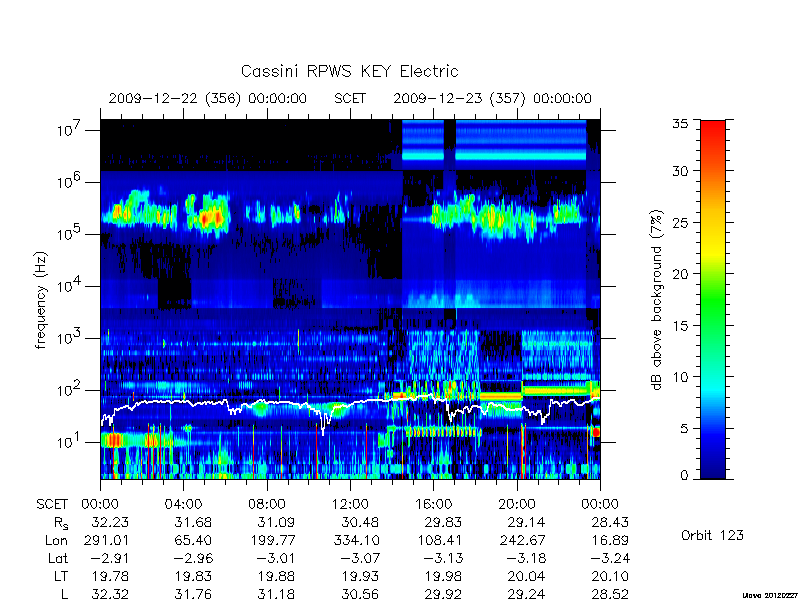Click the L value 31.18

[x=277, y=594]
